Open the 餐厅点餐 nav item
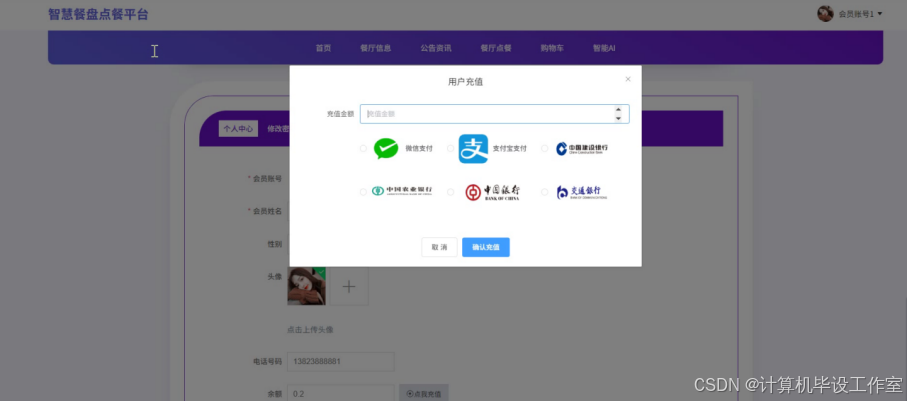907x401 pixels. (x=496, y=48)
